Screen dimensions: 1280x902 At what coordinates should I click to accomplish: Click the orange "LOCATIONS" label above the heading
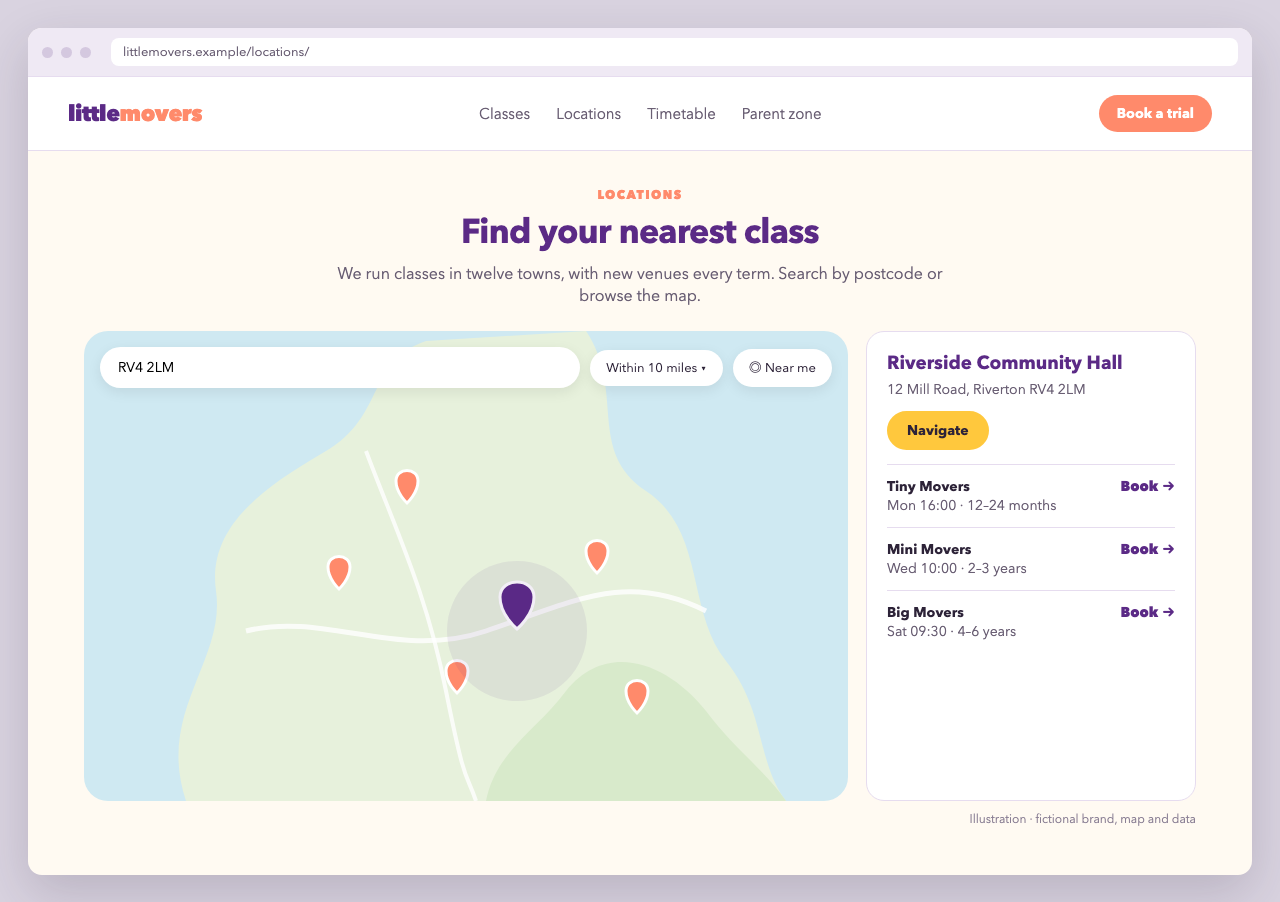point(640,195)
